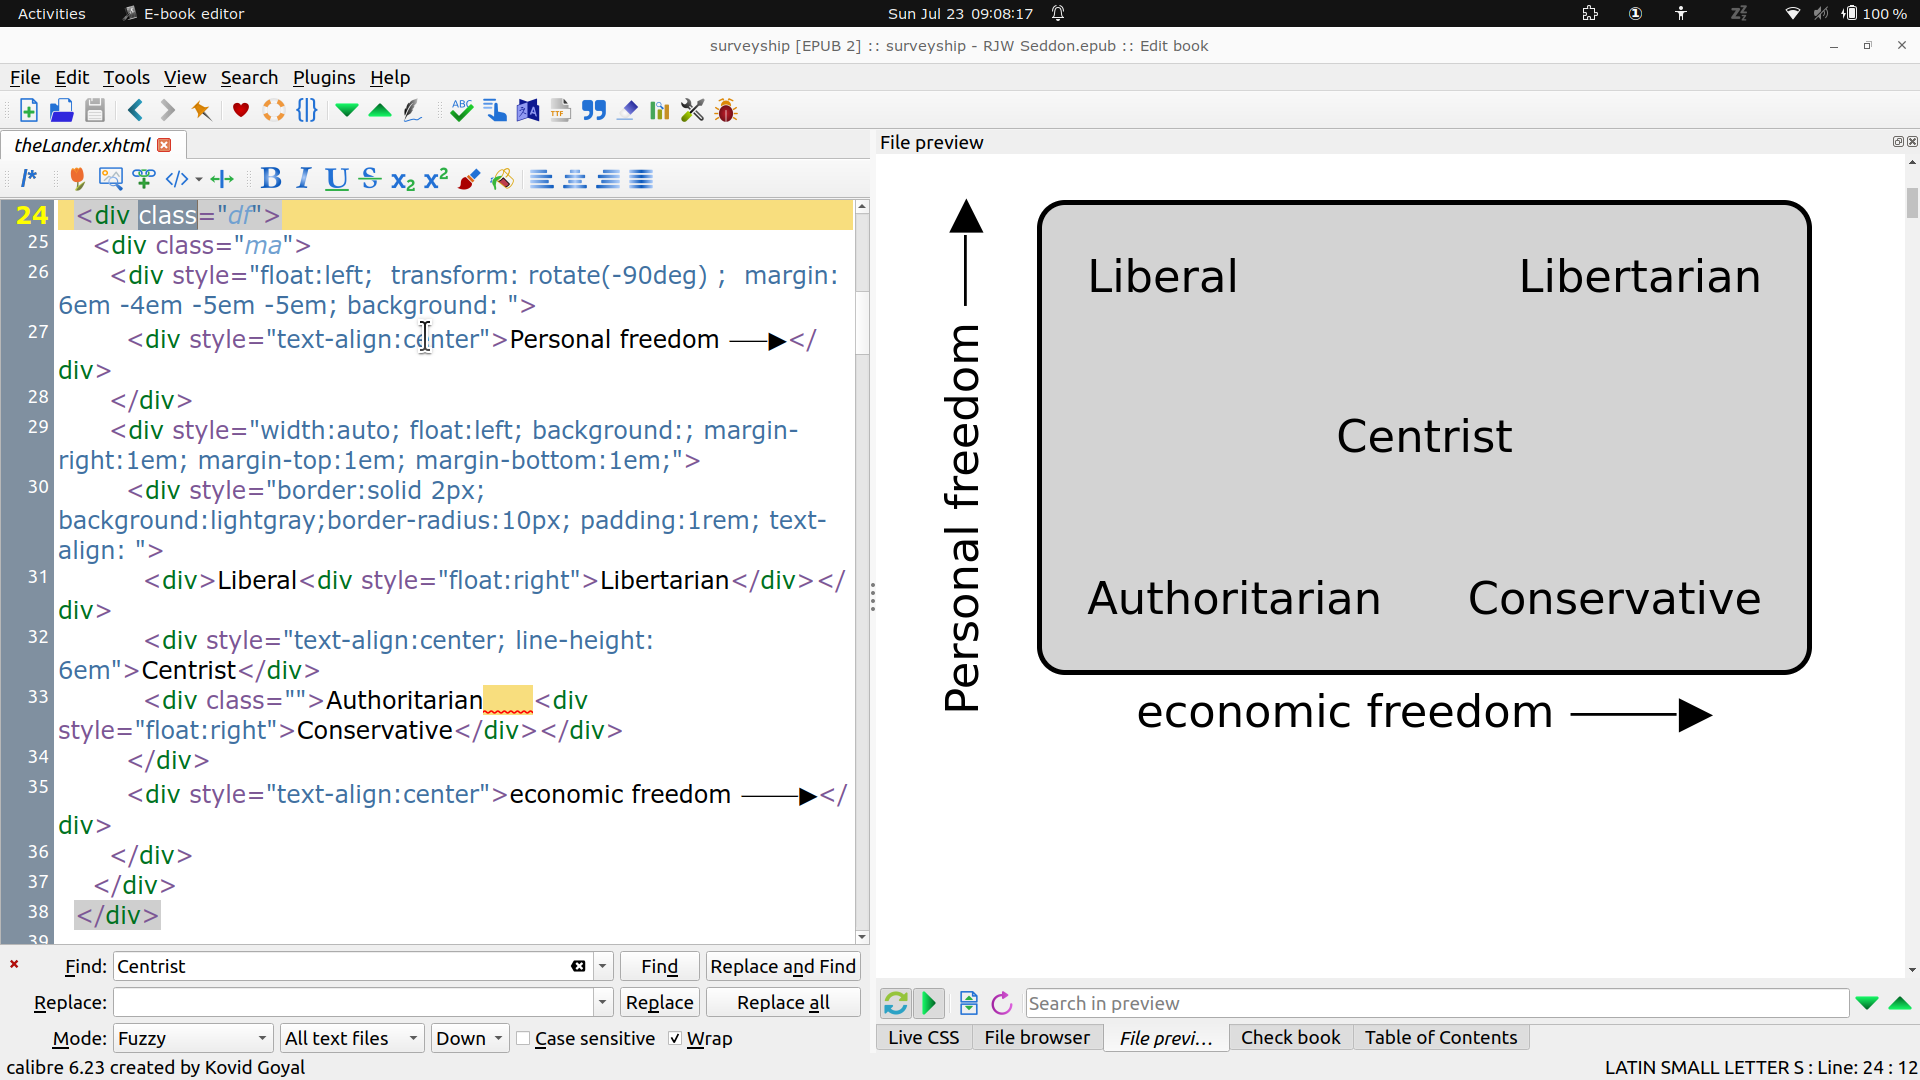Apply bold formatting button

point(270,179)
